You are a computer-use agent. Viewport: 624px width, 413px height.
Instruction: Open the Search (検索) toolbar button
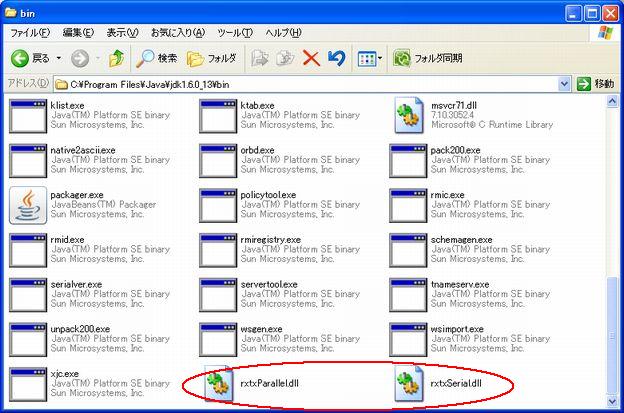tap(156, 58)
